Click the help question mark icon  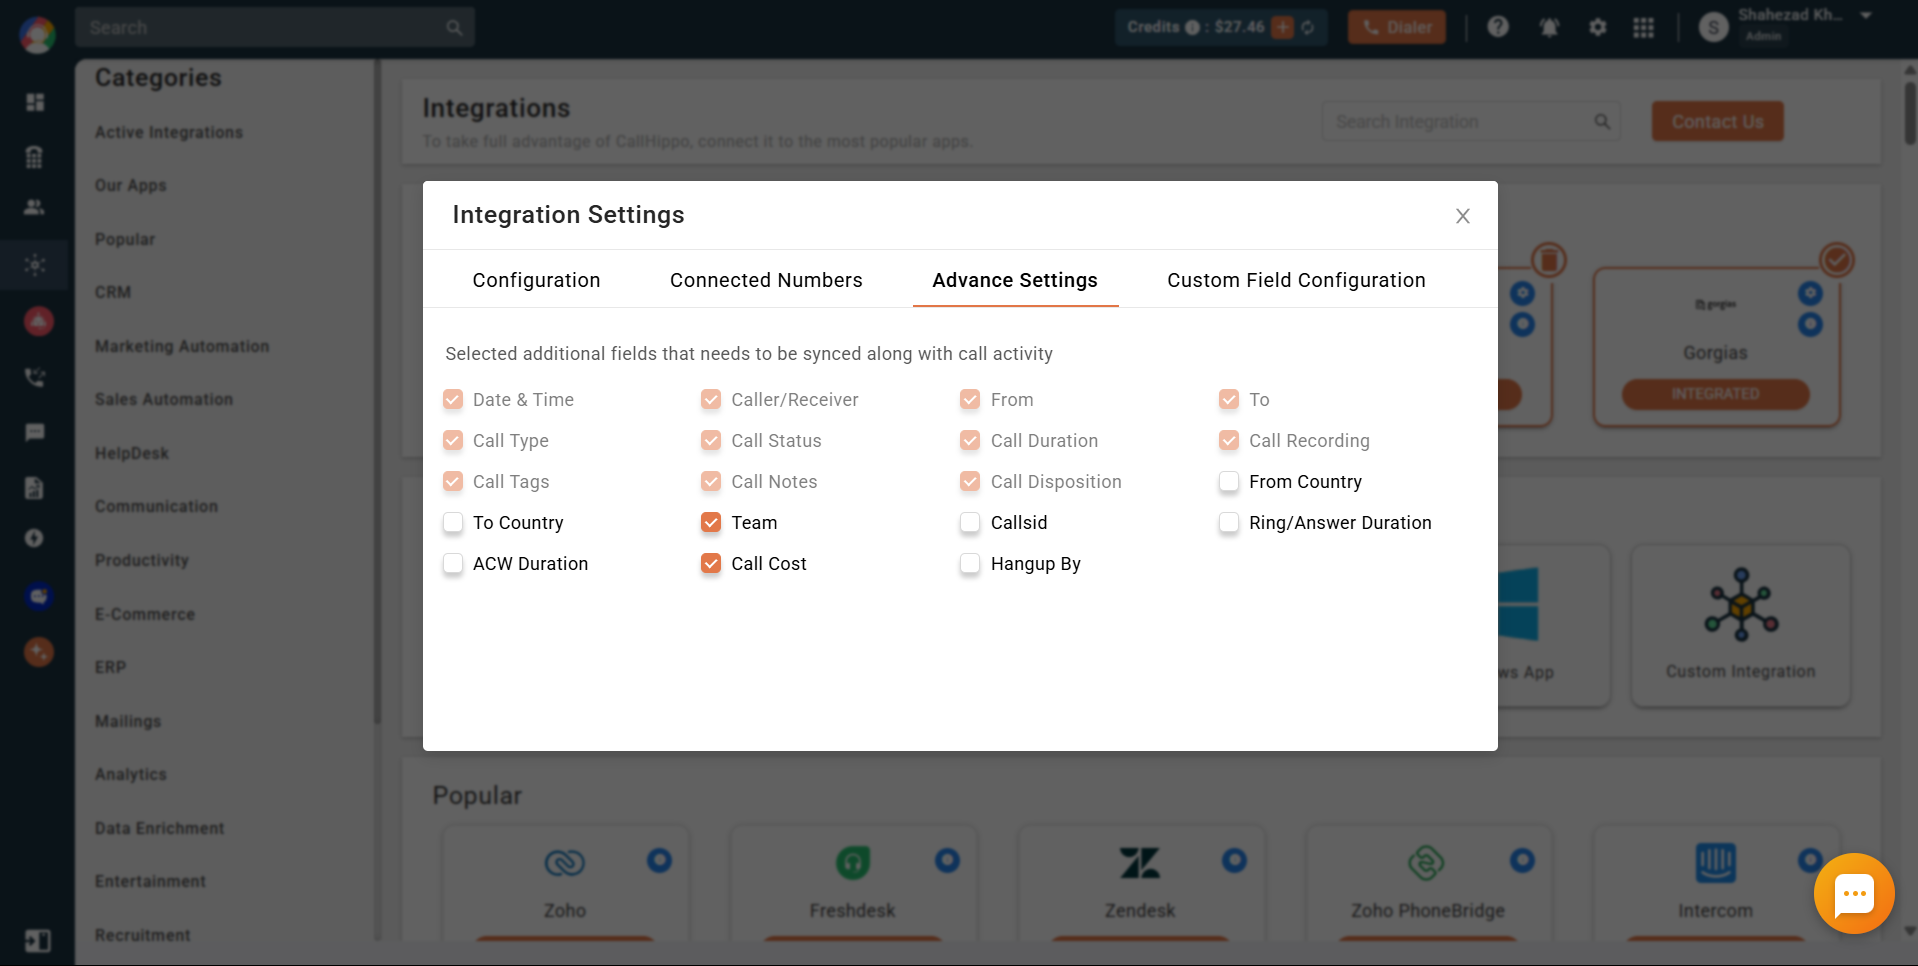point(1497,27)
